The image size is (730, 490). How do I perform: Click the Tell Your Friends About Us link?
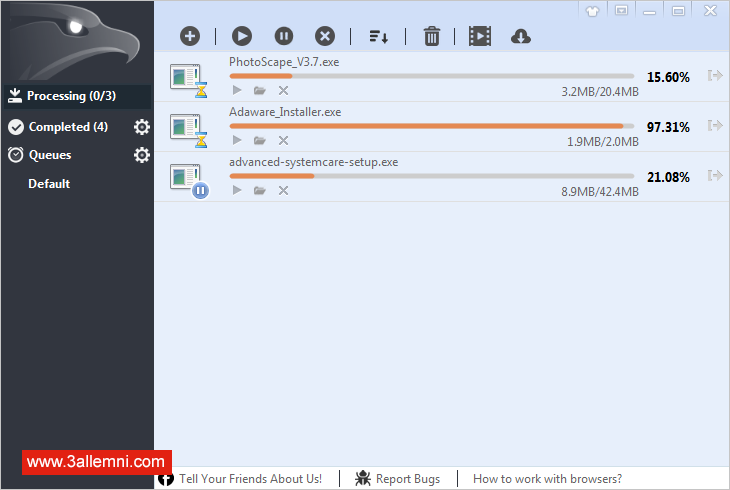coord(250,479)
